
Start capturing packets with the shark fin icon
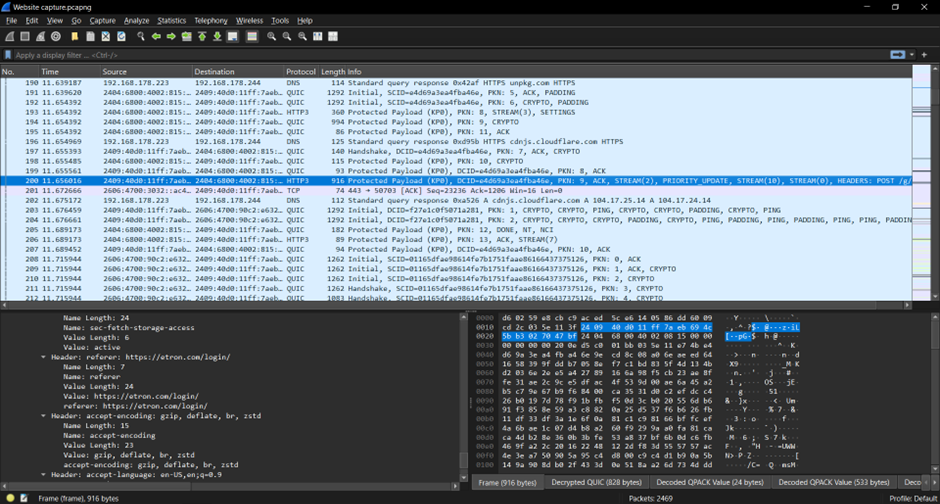(10, 37)
